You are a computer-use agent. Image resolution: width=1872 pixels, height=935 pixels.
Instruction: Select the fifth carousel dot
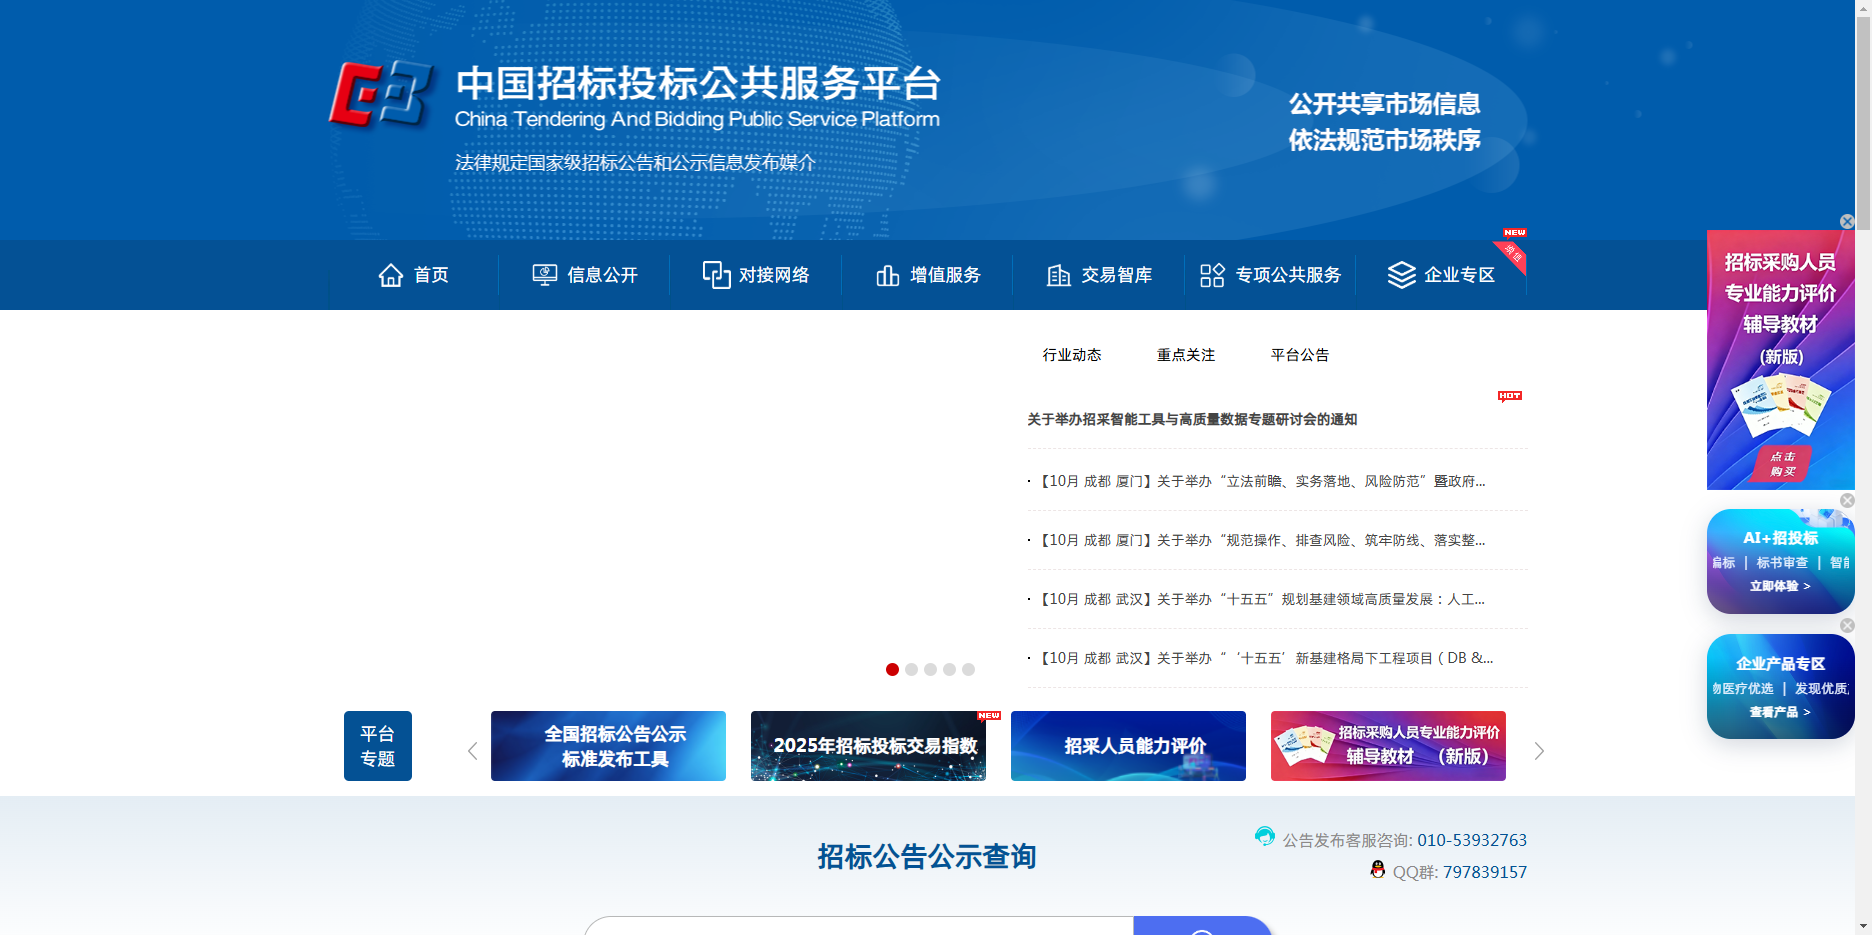click(x=968, y=670)
